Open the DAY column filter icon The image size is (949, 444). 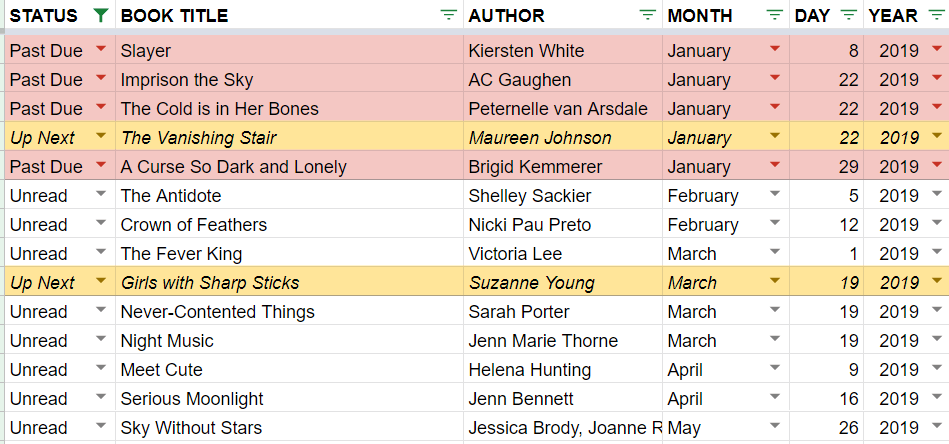(850, 16)
